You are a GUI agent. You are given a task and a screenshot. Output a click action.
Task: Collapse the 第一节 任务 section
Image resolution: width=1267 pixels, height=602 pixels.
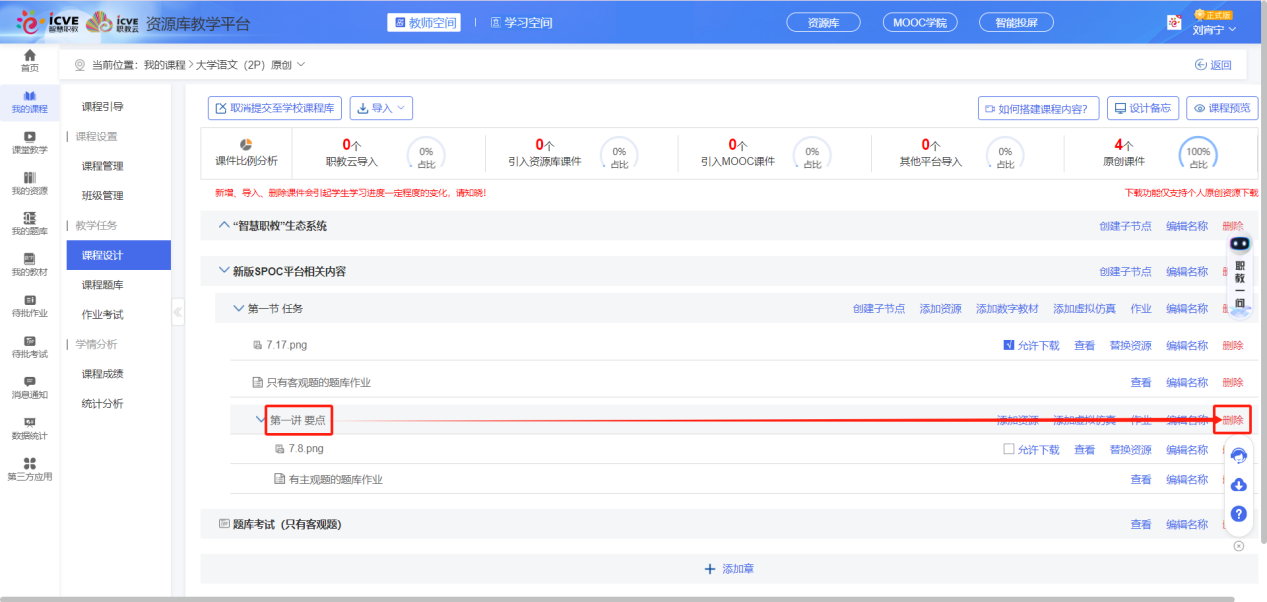[238, 309]
